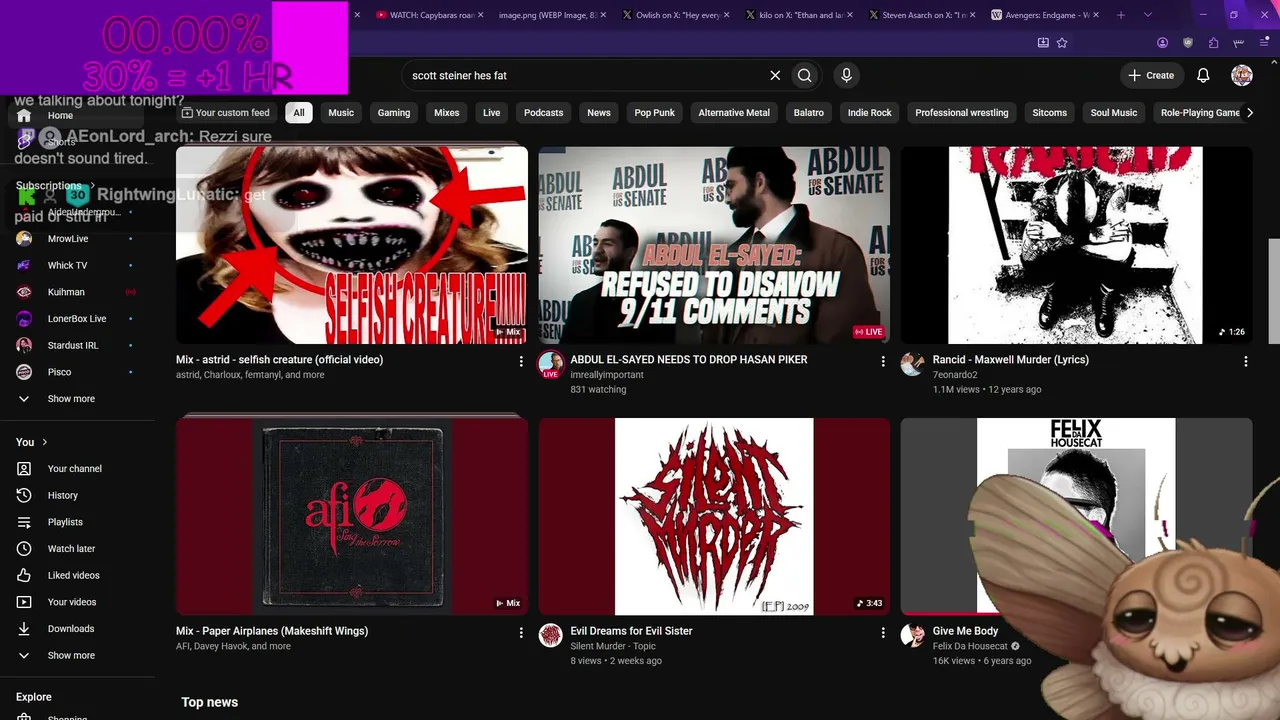Open the browser profile account icon
The image size is (1280, 720).
click(1162, 43)
